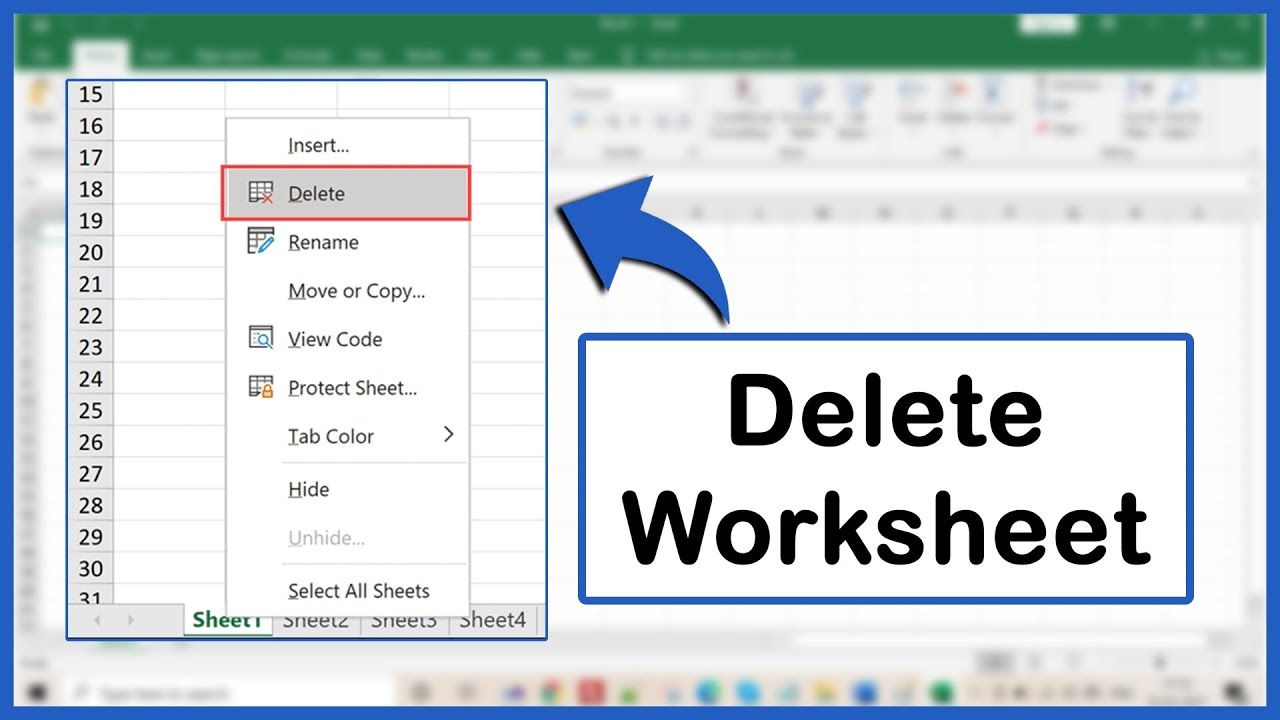The image size is (1280, 720).
Task: Choose Insert... from the context menu
Action: click(x=318, y=145)
